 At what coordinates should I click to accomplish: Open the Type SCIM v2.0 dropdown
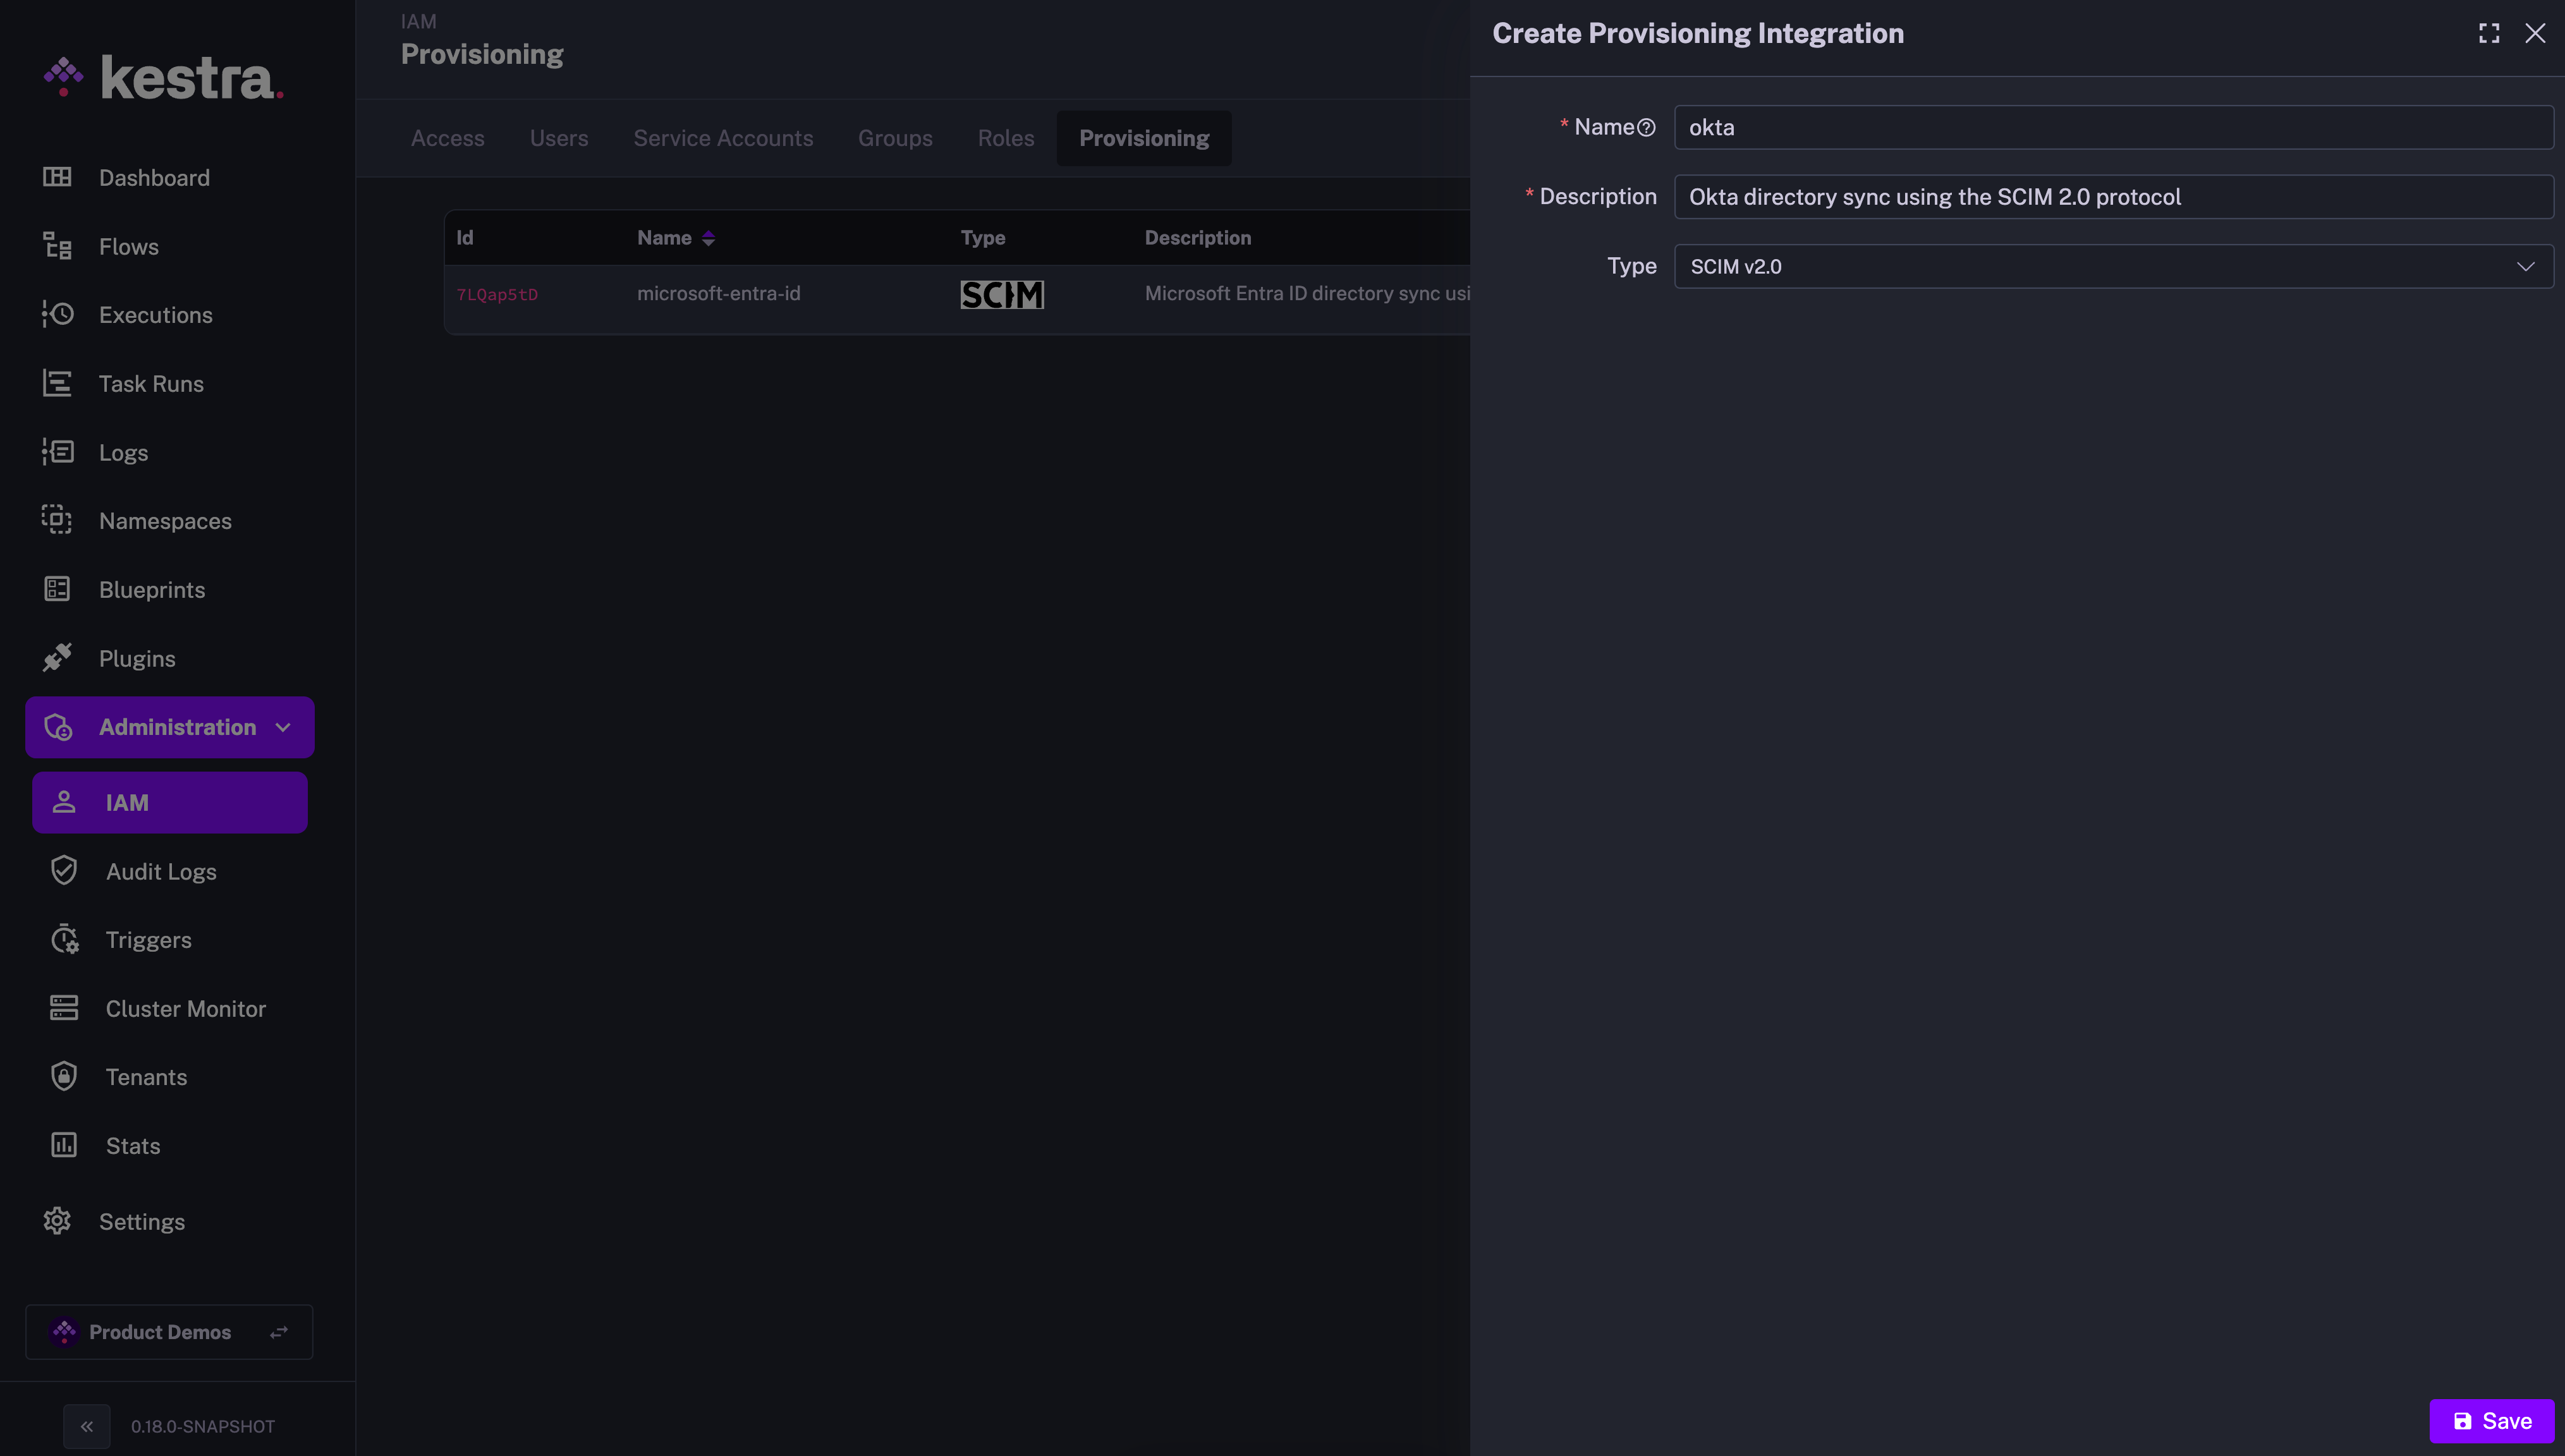pyautogui.click(x=2112, y=267)
